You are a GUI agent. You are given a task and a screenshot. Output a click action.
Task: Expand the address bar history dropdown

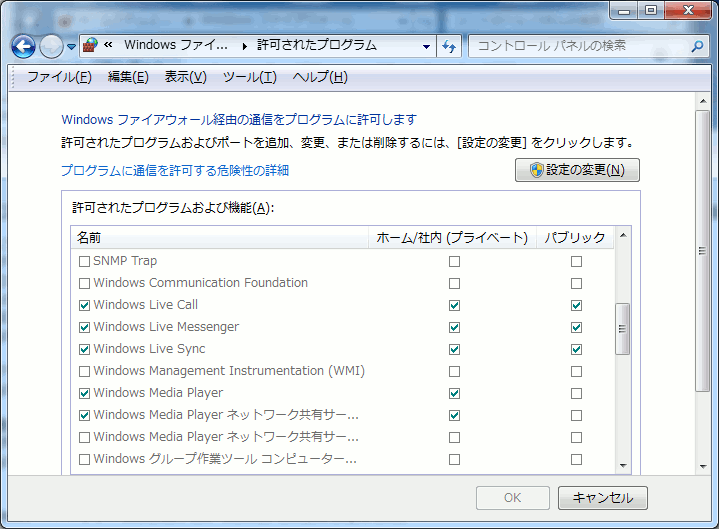[x=426, y=46]
